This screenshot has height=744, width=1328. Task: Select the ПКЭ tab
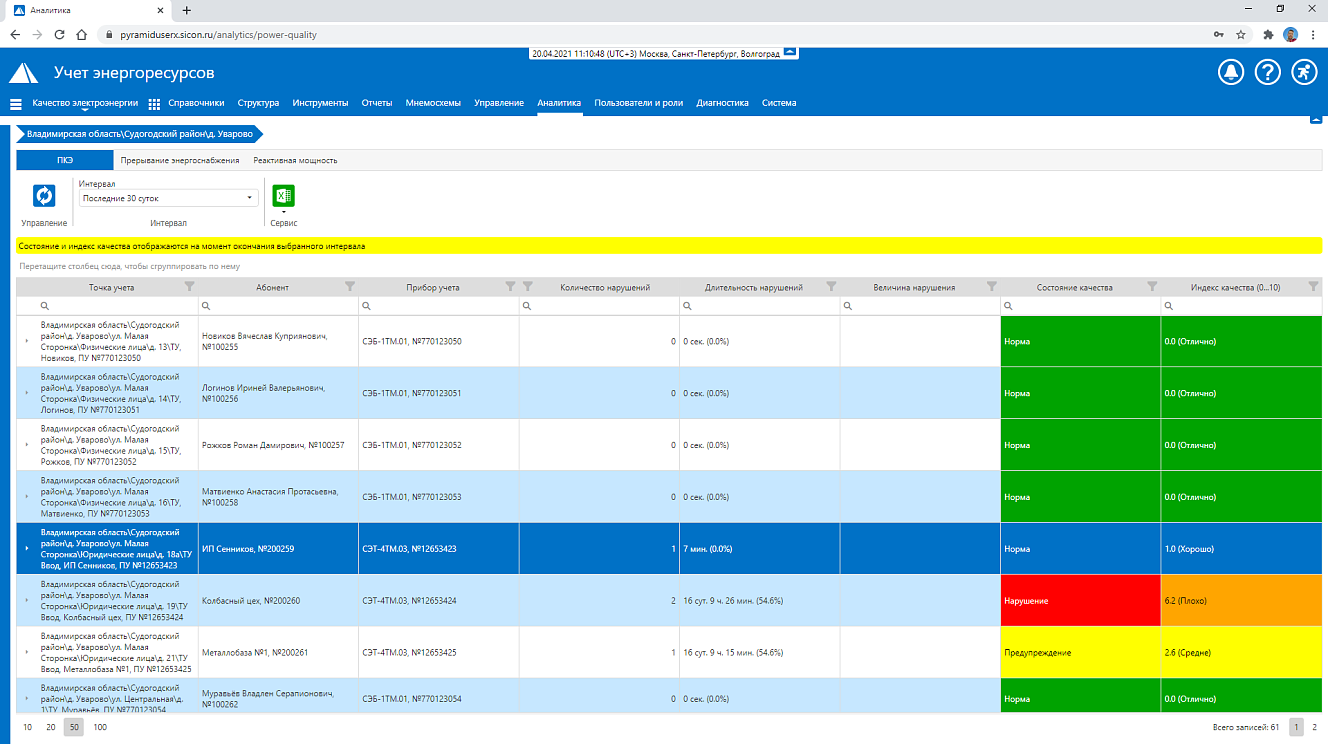pyautogui.click(x=65, y=160)
